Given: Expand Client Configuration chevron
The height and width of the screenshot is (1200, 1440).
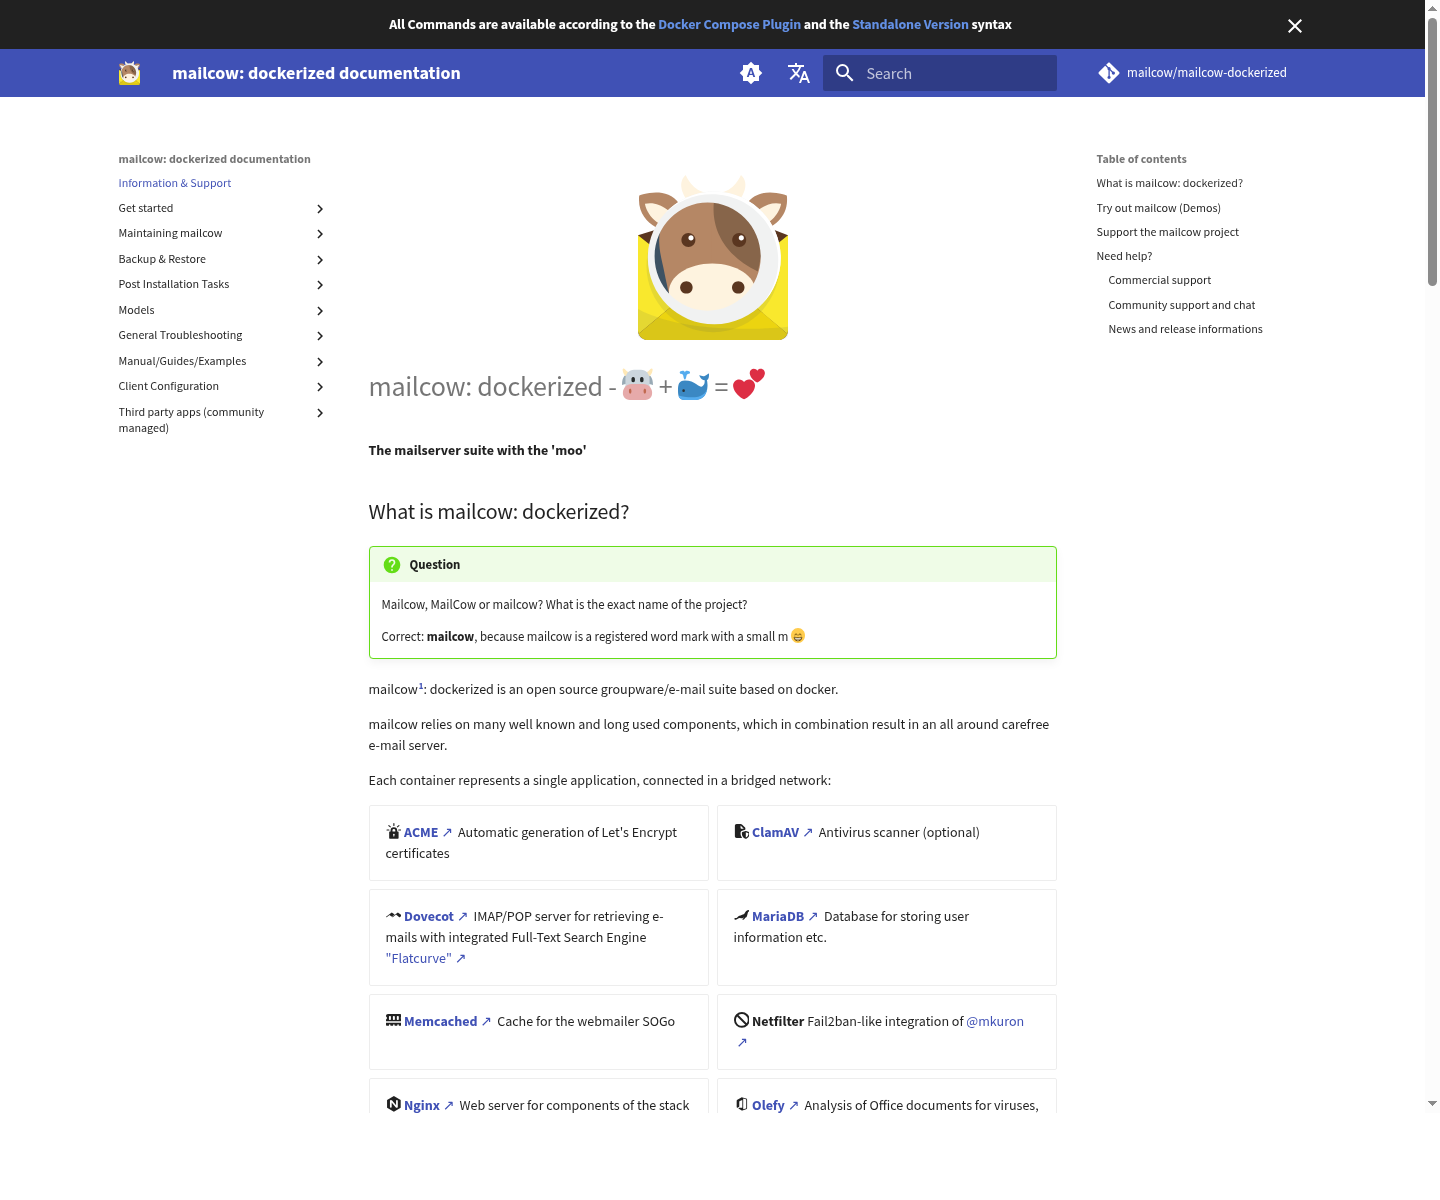Looking at the screenshot, I should pyautogui.click(x=320, y=387).
